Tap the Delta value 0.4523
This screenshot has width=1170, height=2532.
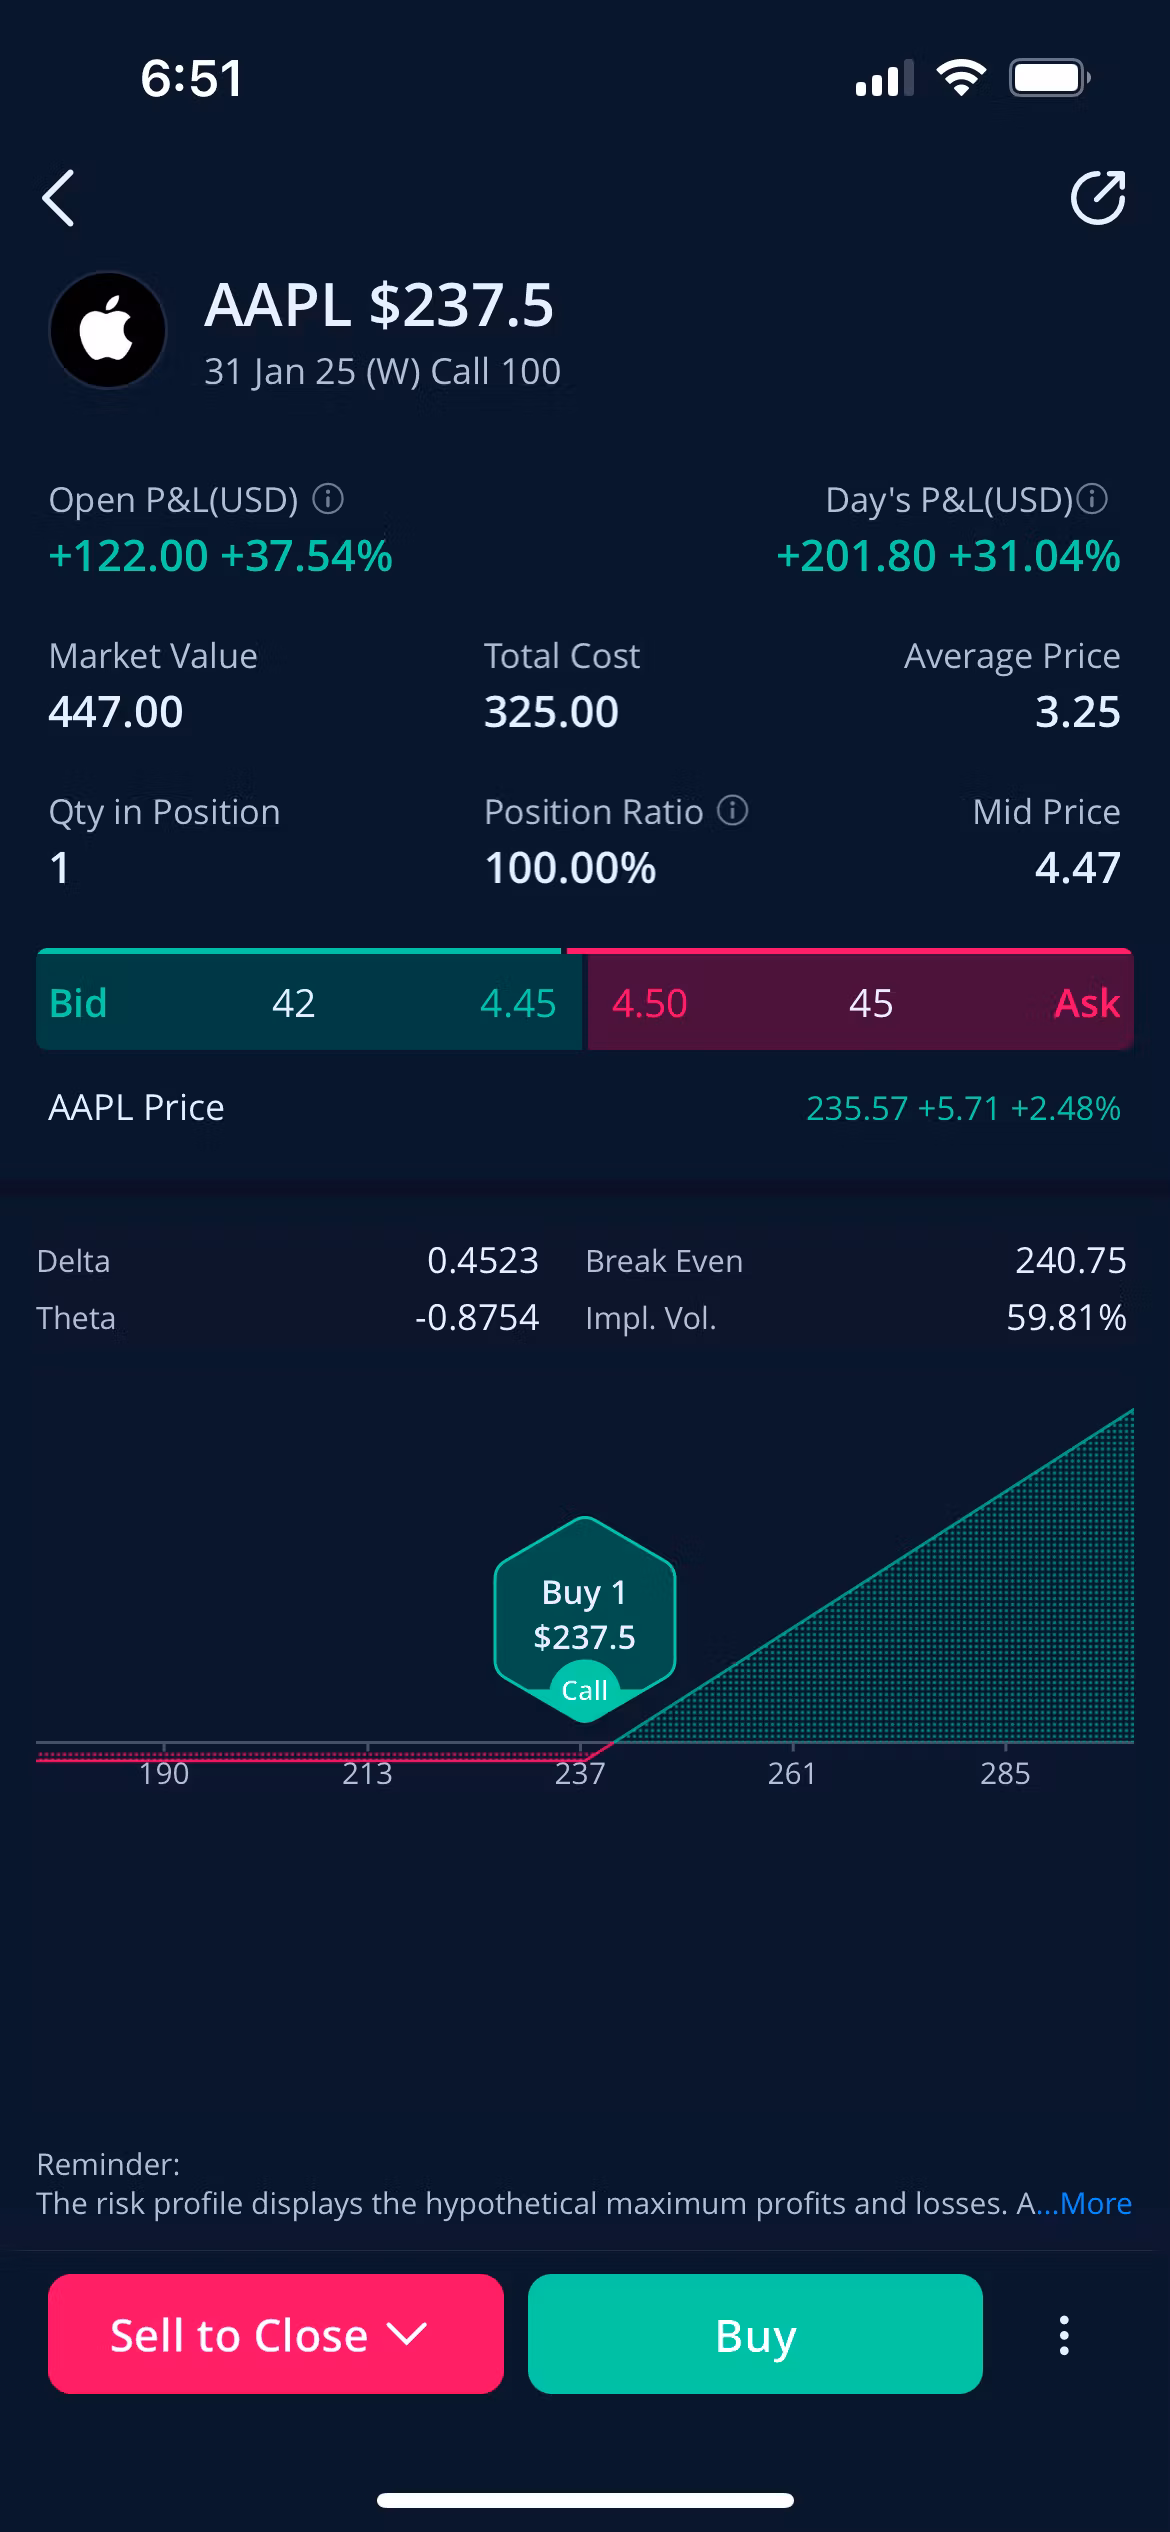482,1260
